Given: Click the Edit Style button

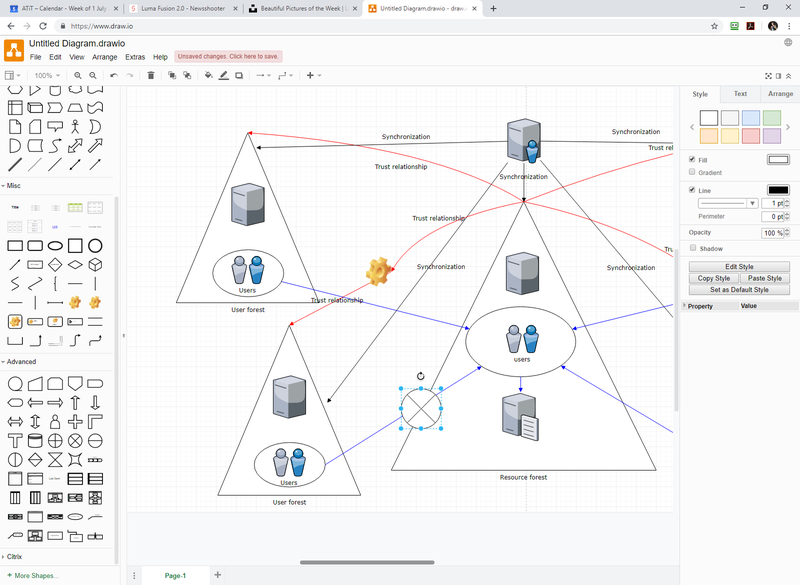Looking at the screenshot, I should click(x=739, y=267).
